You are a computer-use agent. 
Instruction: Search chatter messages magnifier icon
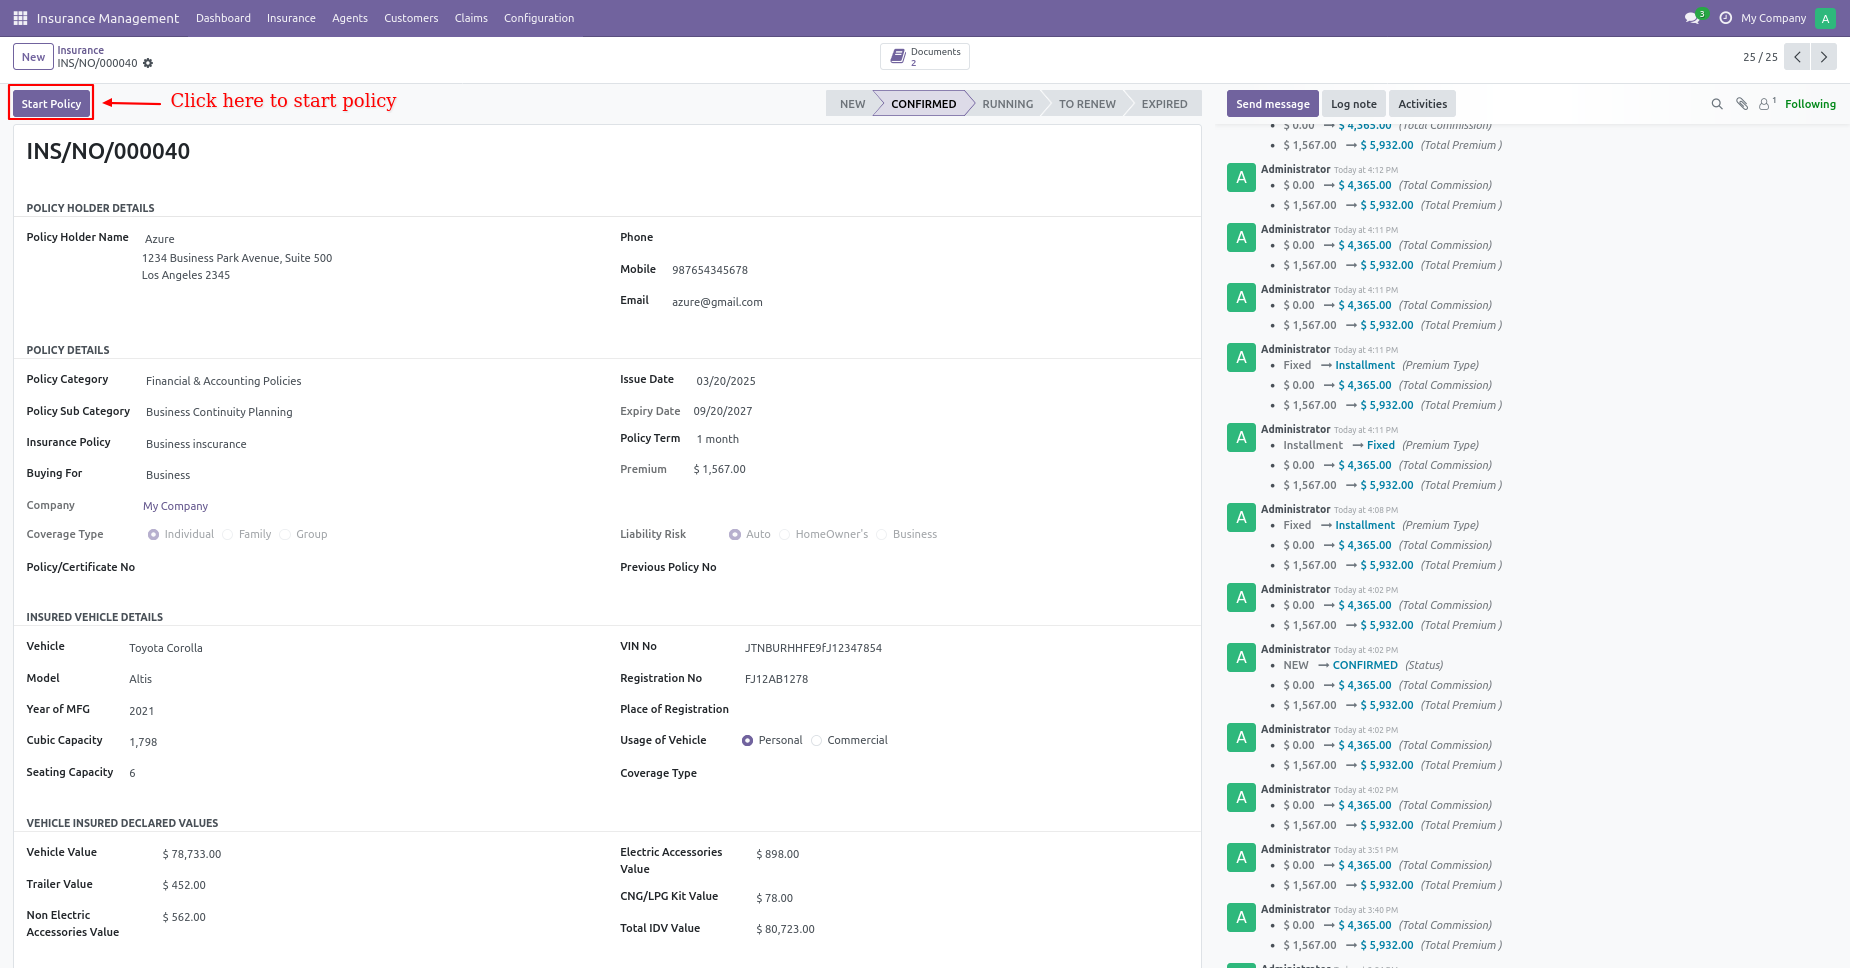pos(1717,104)
